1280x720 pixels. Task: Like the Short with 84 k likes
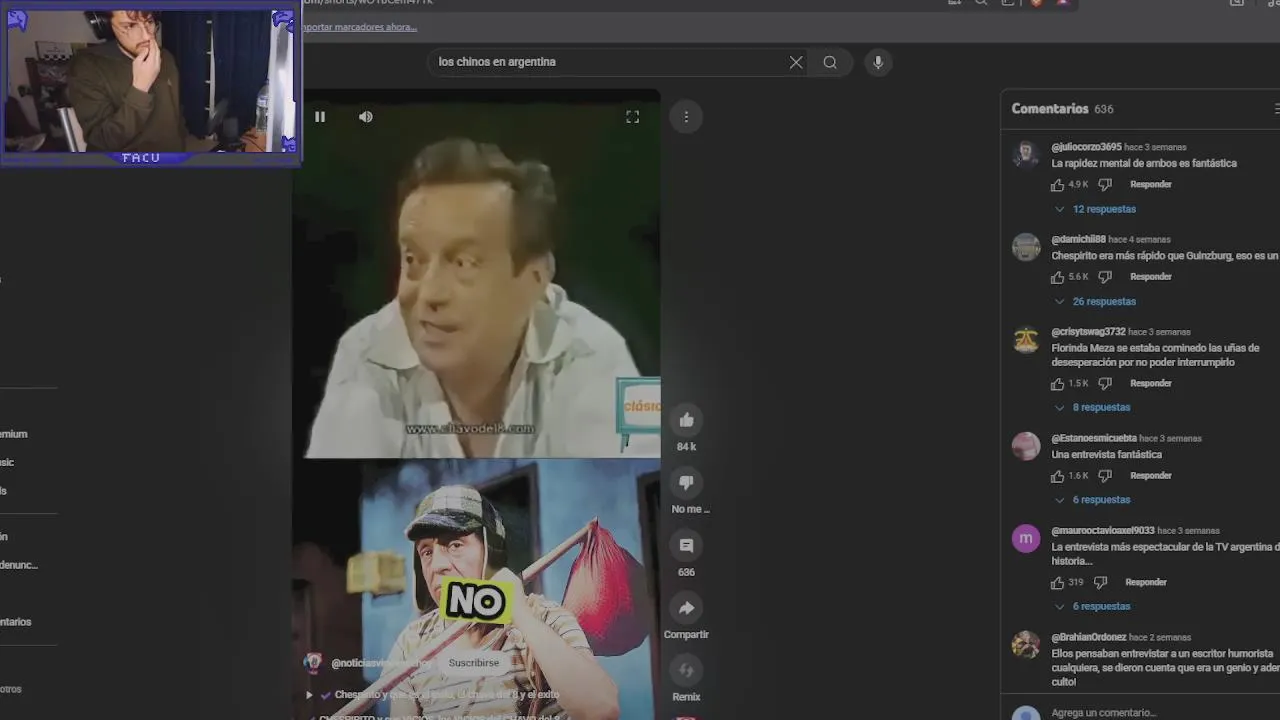coord(687,420)
